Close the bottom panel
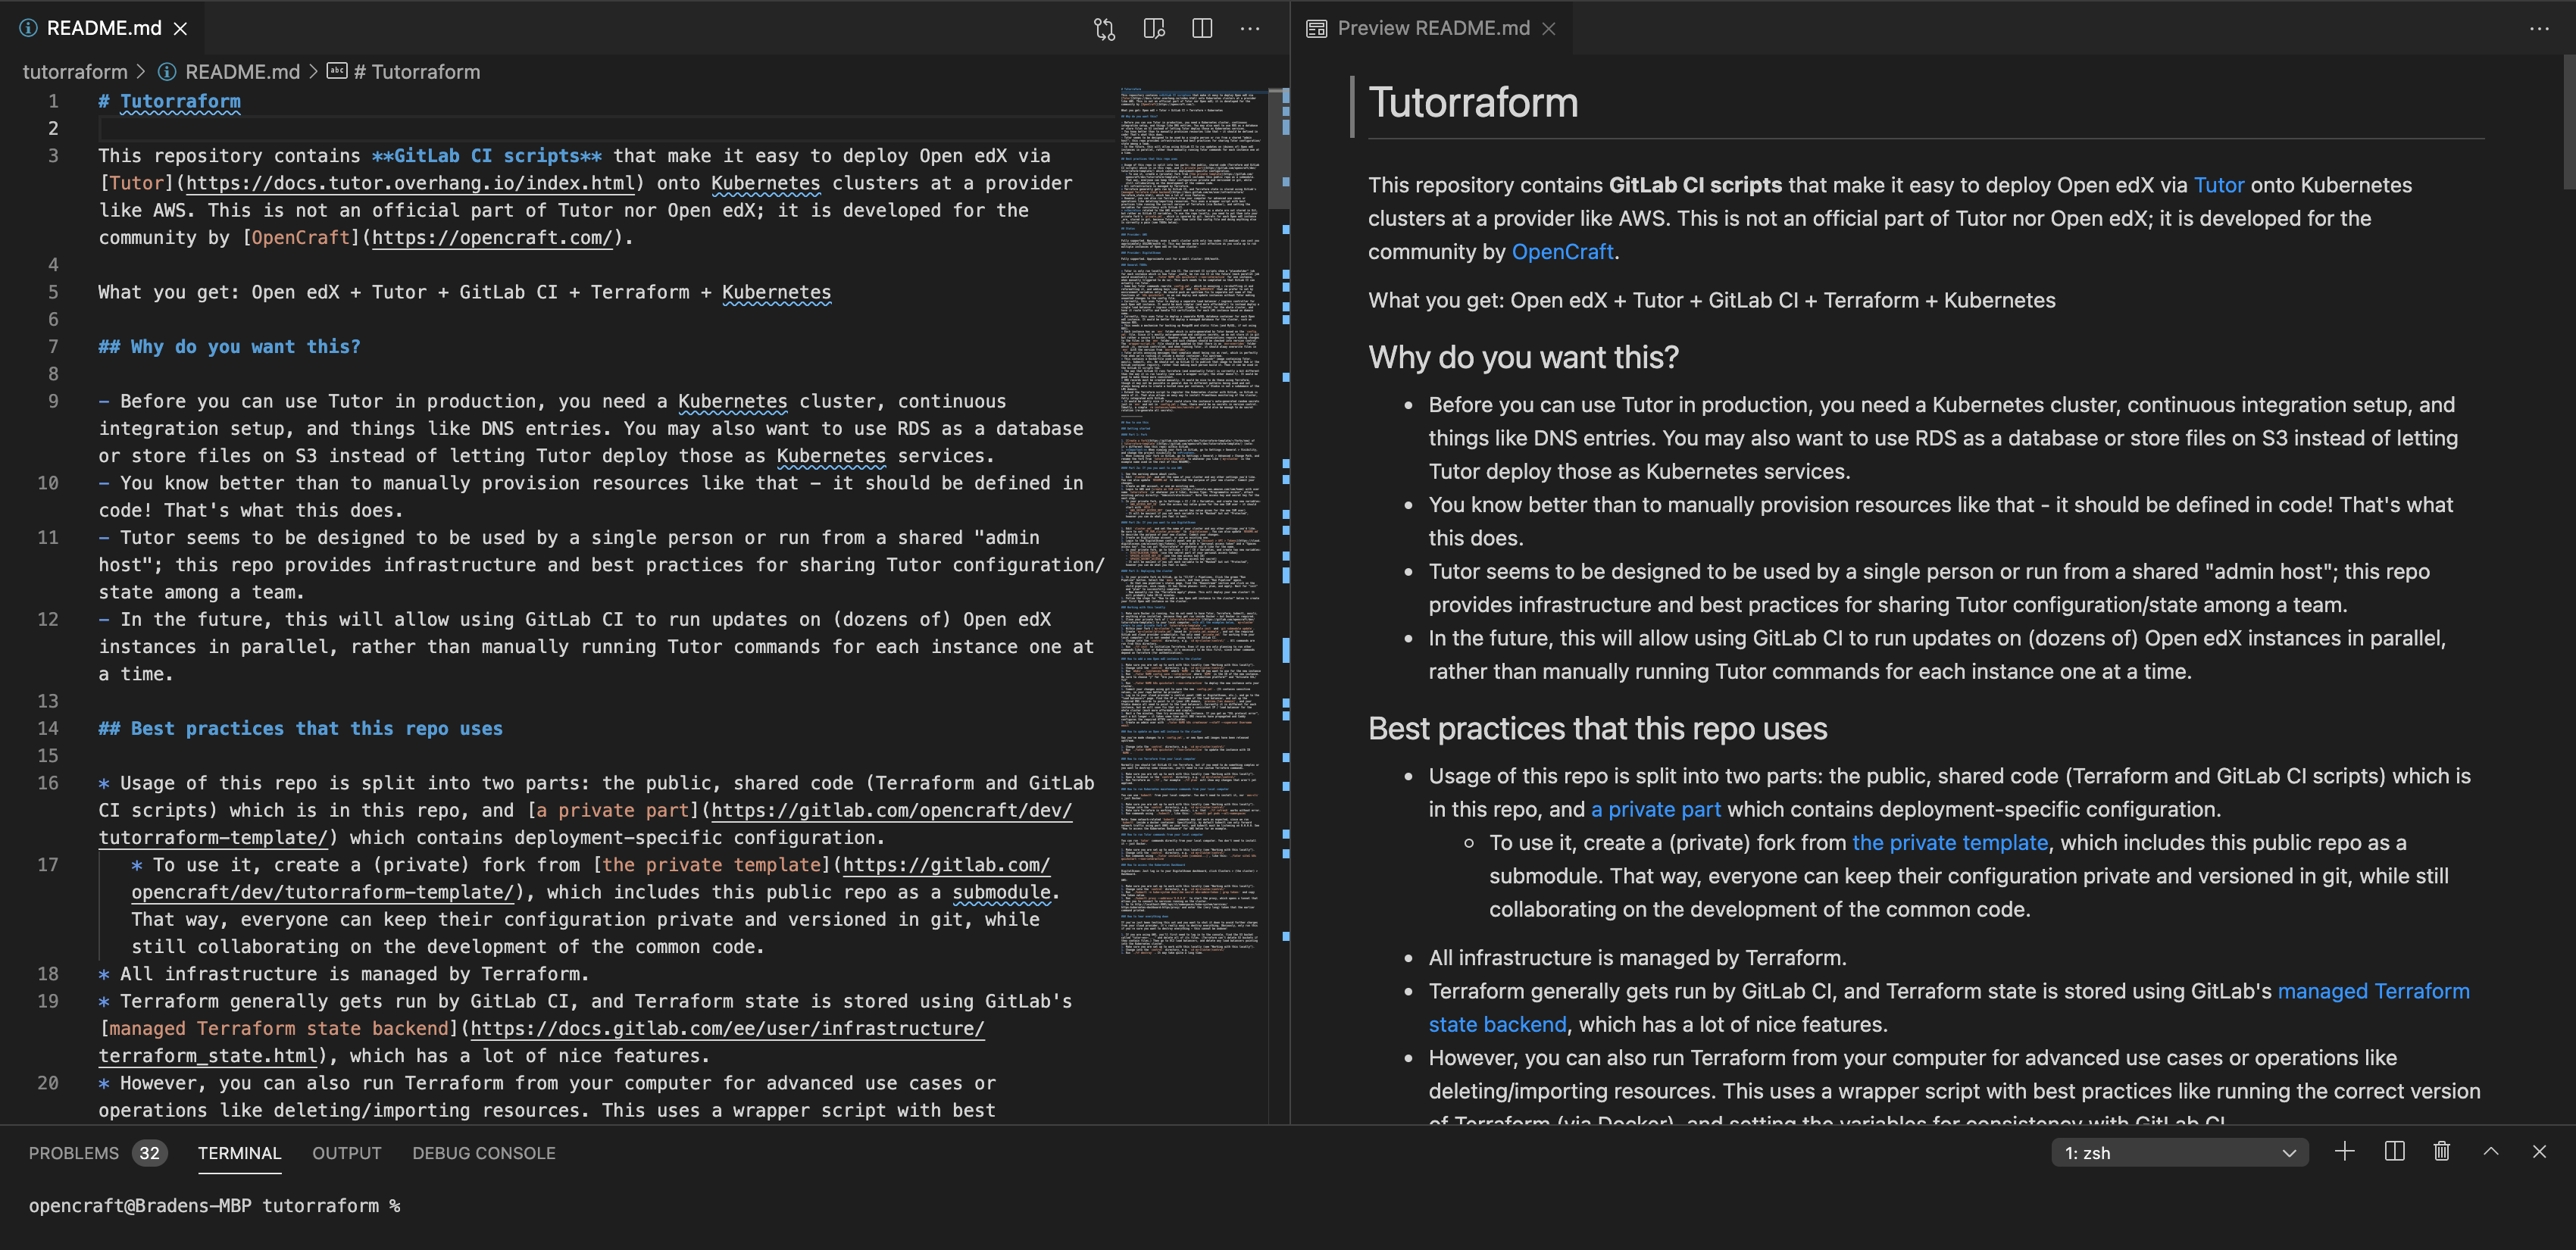This screenshot has width=2576, height=1250. tap(2539, 1151)
